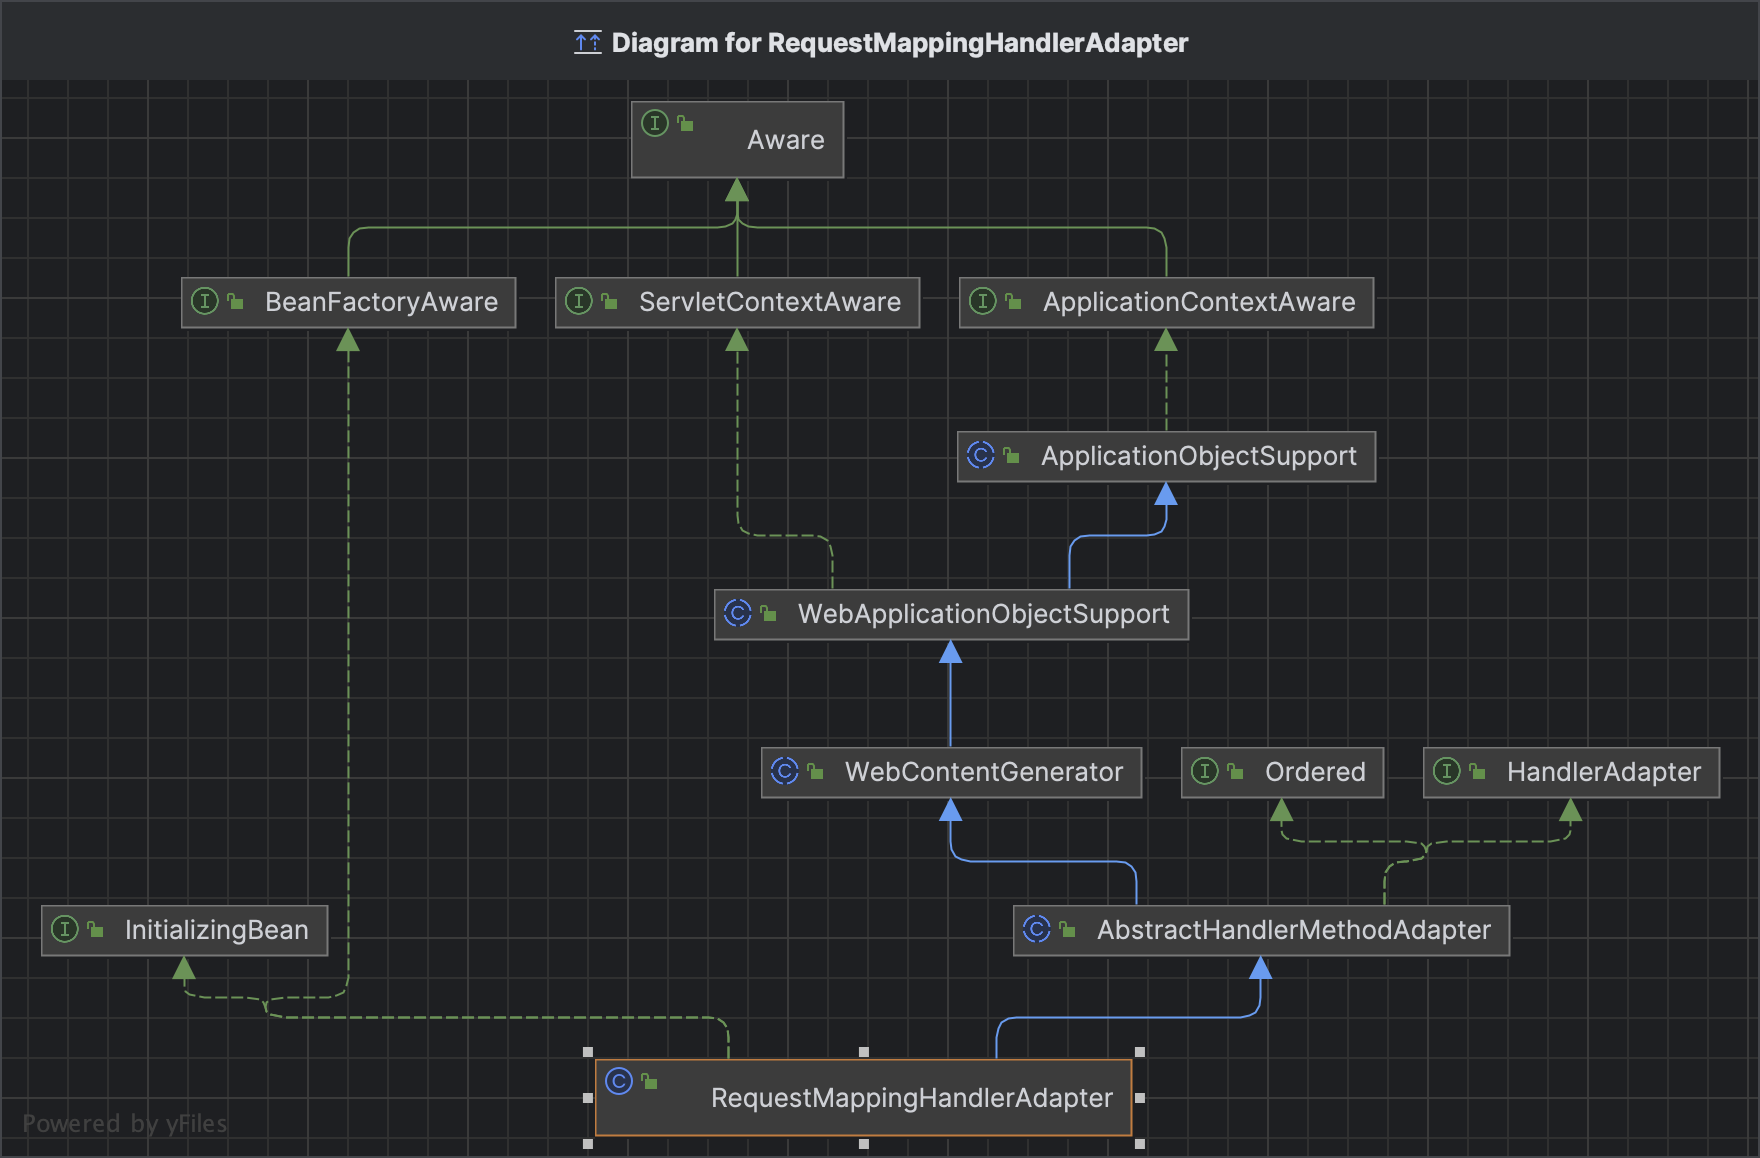The image size is (1760, 1158).
Task: Click the public visibility icon on ServletContextAware
Action: click(x=610, y=301)
